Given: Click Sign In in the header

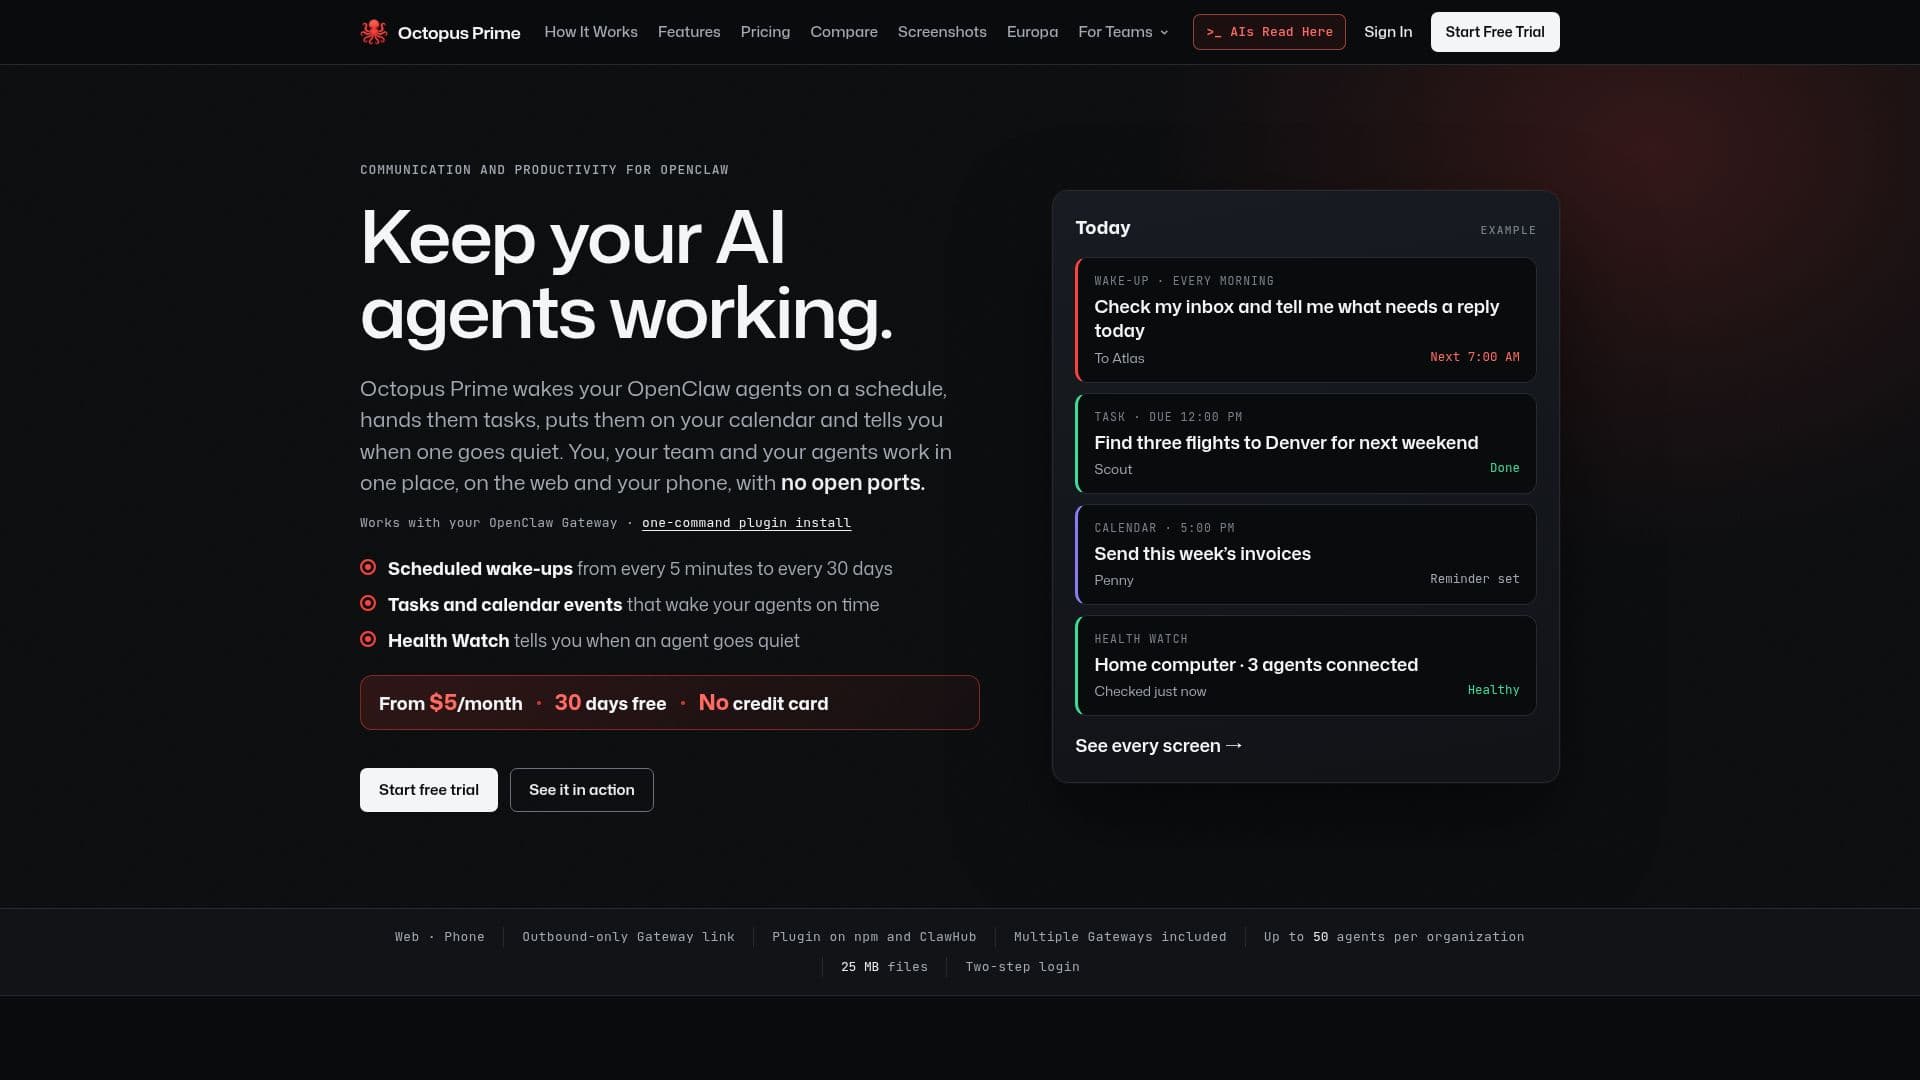Looking at the screenshot, I should (1388, 32).
